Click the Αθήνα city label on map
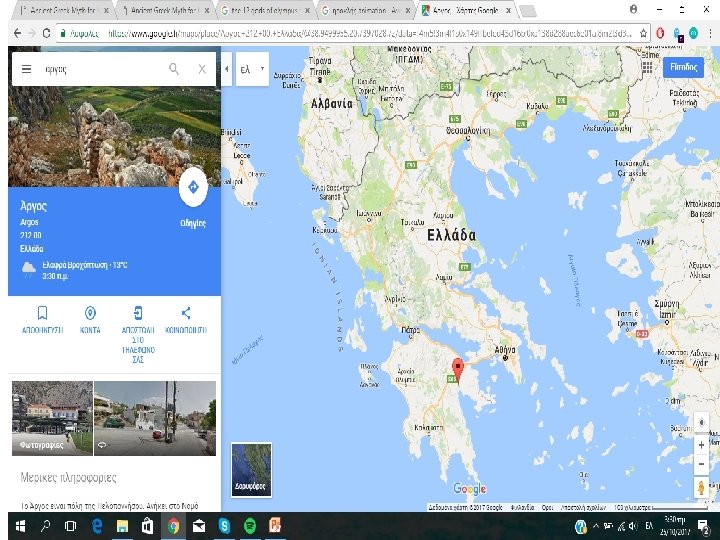The height and width of the screenshot is (540, 720). (x=505, y=350)
